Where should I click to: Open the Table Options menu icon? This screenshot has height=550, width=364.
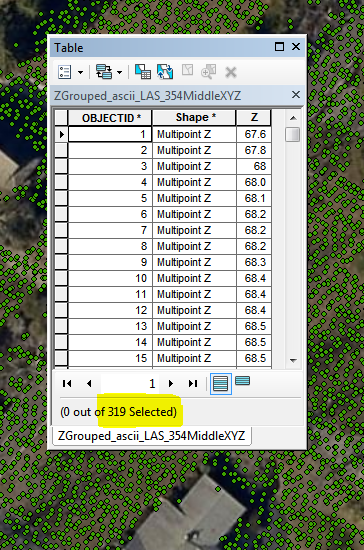pyautogui.click(x=65, y=72)
